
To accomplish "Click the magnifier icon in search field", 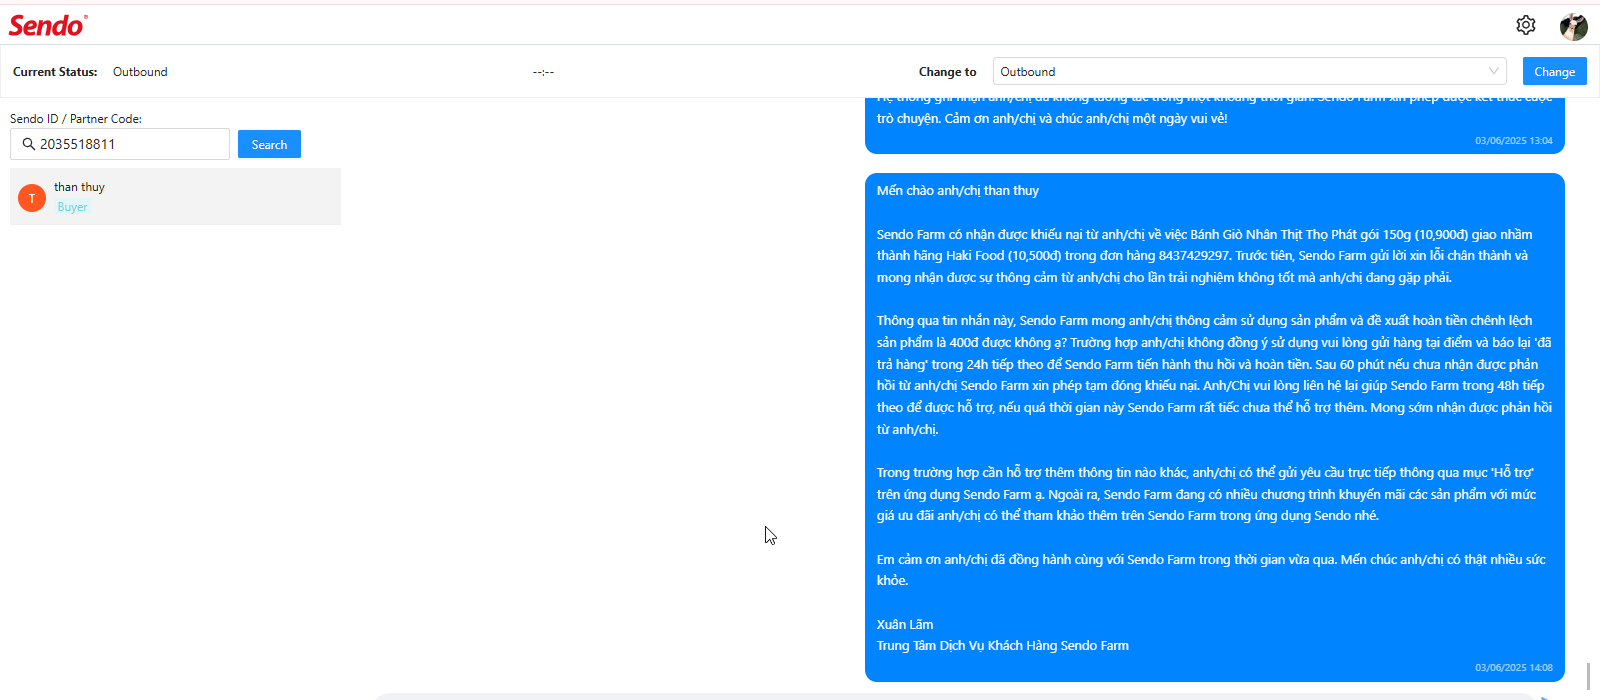I will [x=29, y=144].
